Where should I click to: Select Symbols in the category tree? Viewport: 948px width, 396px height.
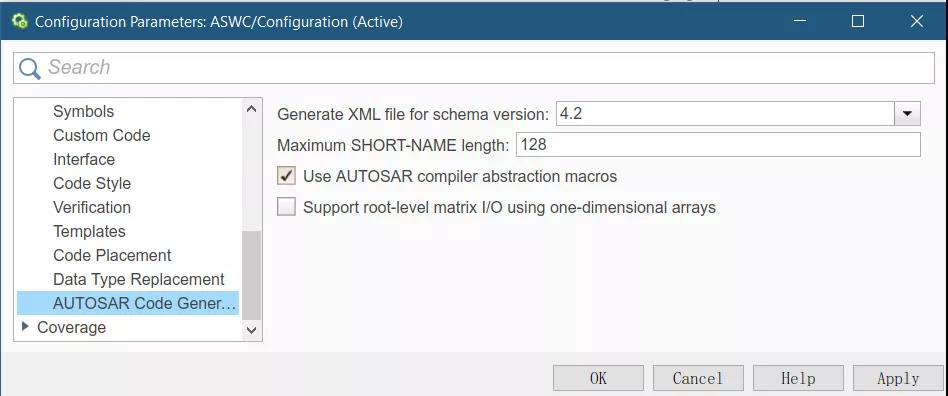click(x=83, y=111)
